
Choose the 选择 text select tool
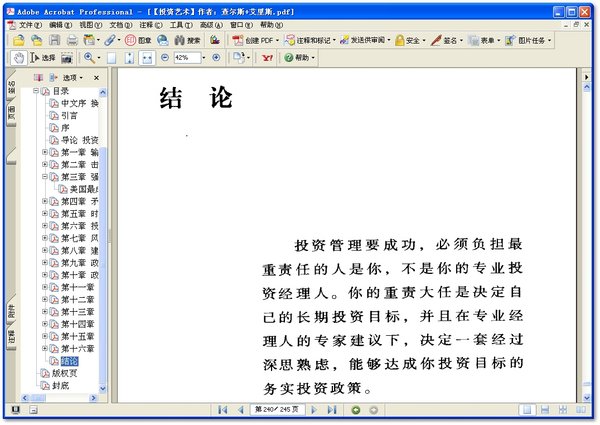coord(43,58)
